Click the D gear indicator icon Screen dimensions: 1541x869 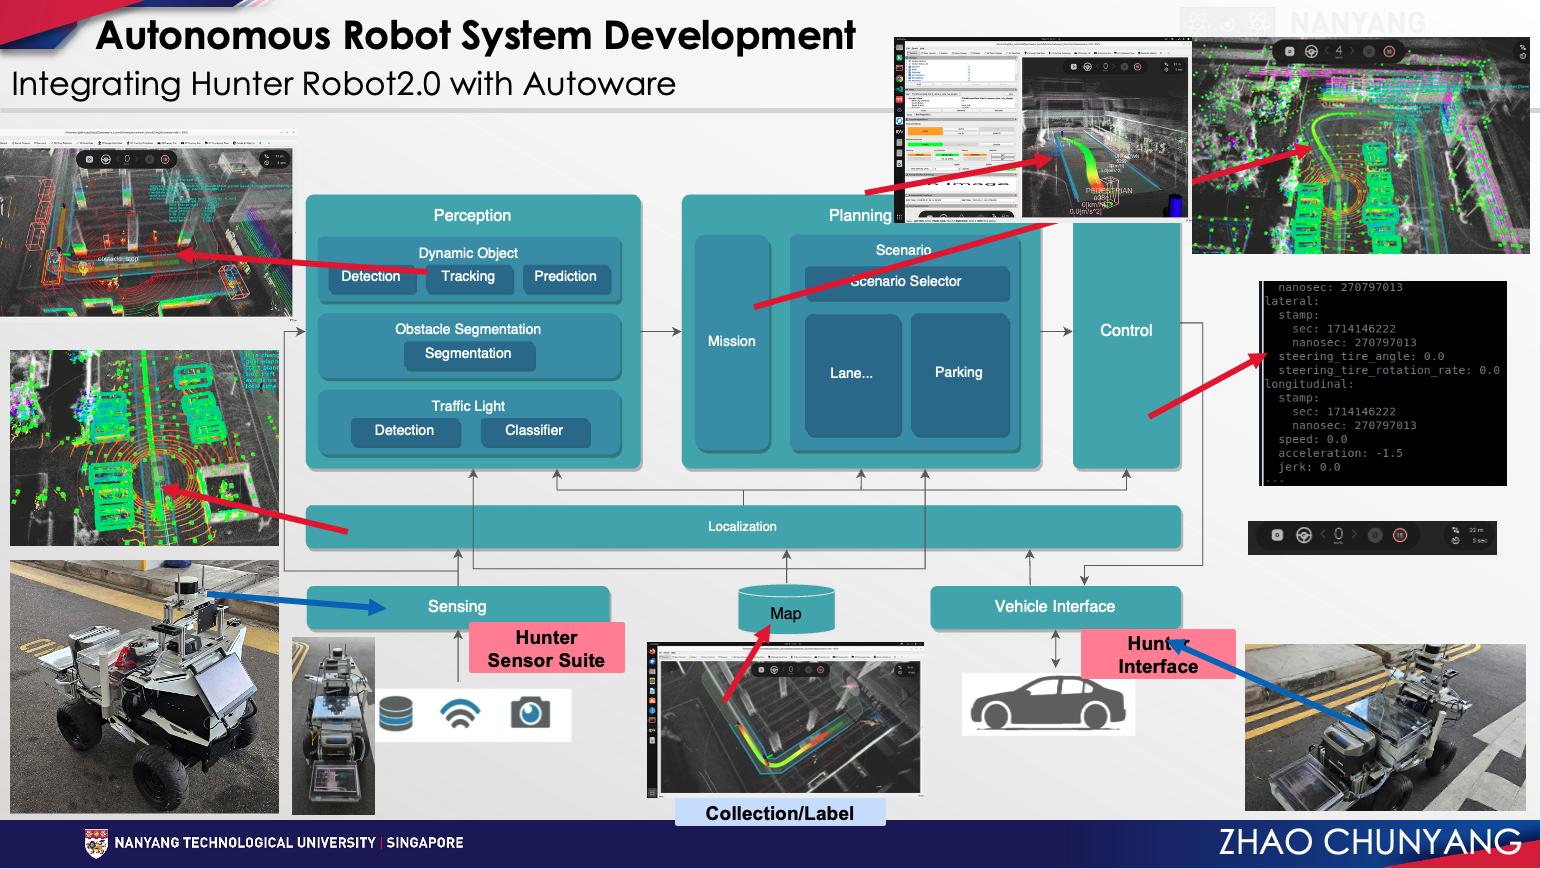pyautogui.click(x=1277, y=536)
